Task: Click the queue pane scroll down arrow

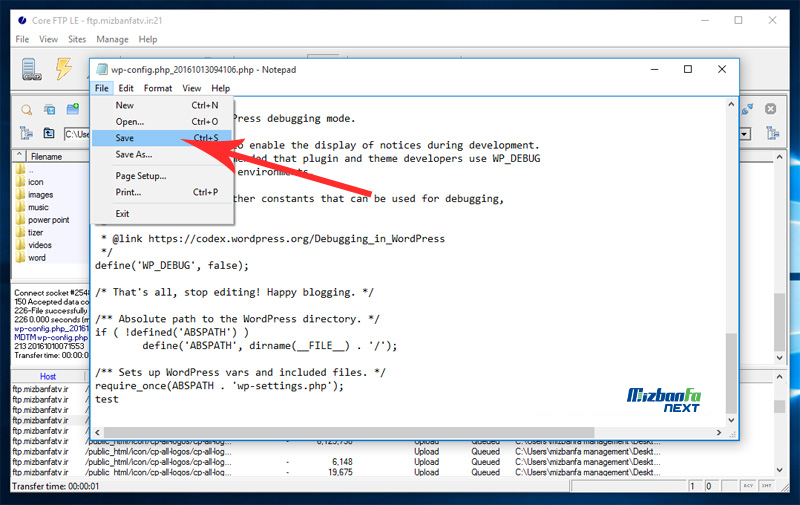Action: 779,470
